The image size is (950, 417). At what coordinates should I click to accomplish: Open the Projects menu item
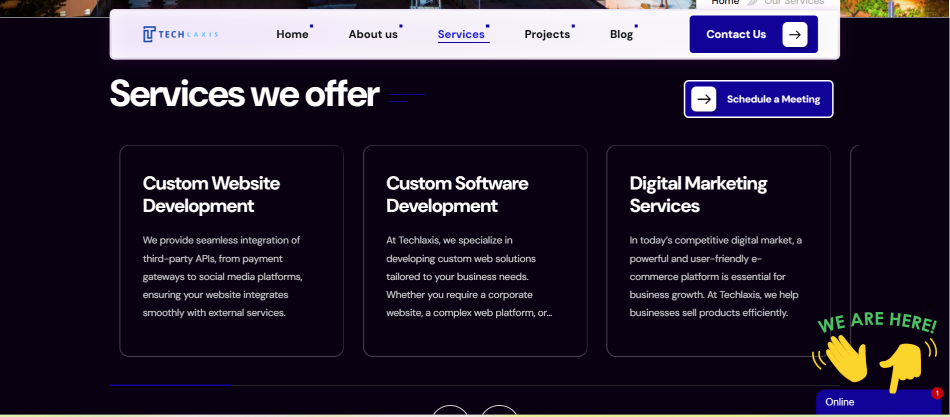click(x=547, y=34)
